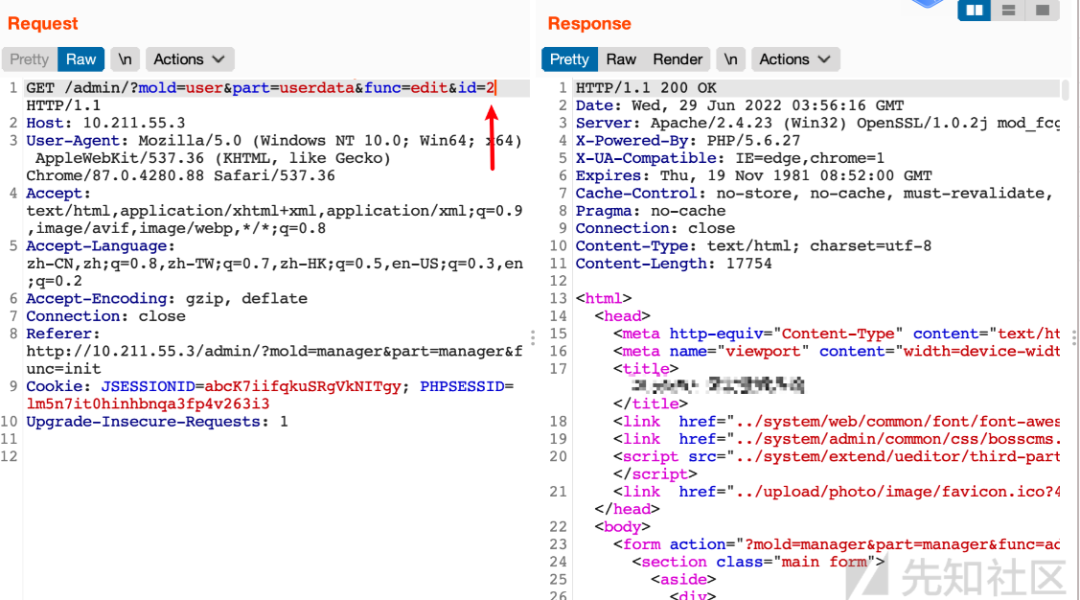Click the 'Host: 10.211.55.3' header line
This screenshot has width=1080, height=600.
click(105, 123)
